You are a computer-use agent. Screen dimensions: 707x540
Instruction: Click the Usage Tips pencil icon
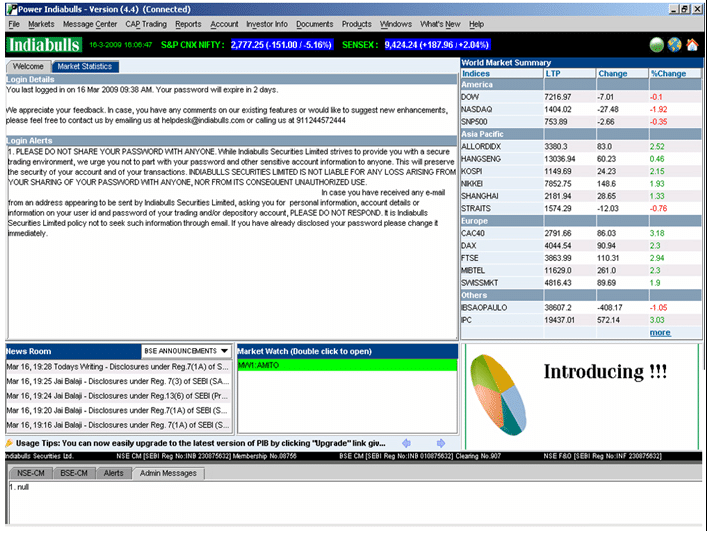point(9,443)
